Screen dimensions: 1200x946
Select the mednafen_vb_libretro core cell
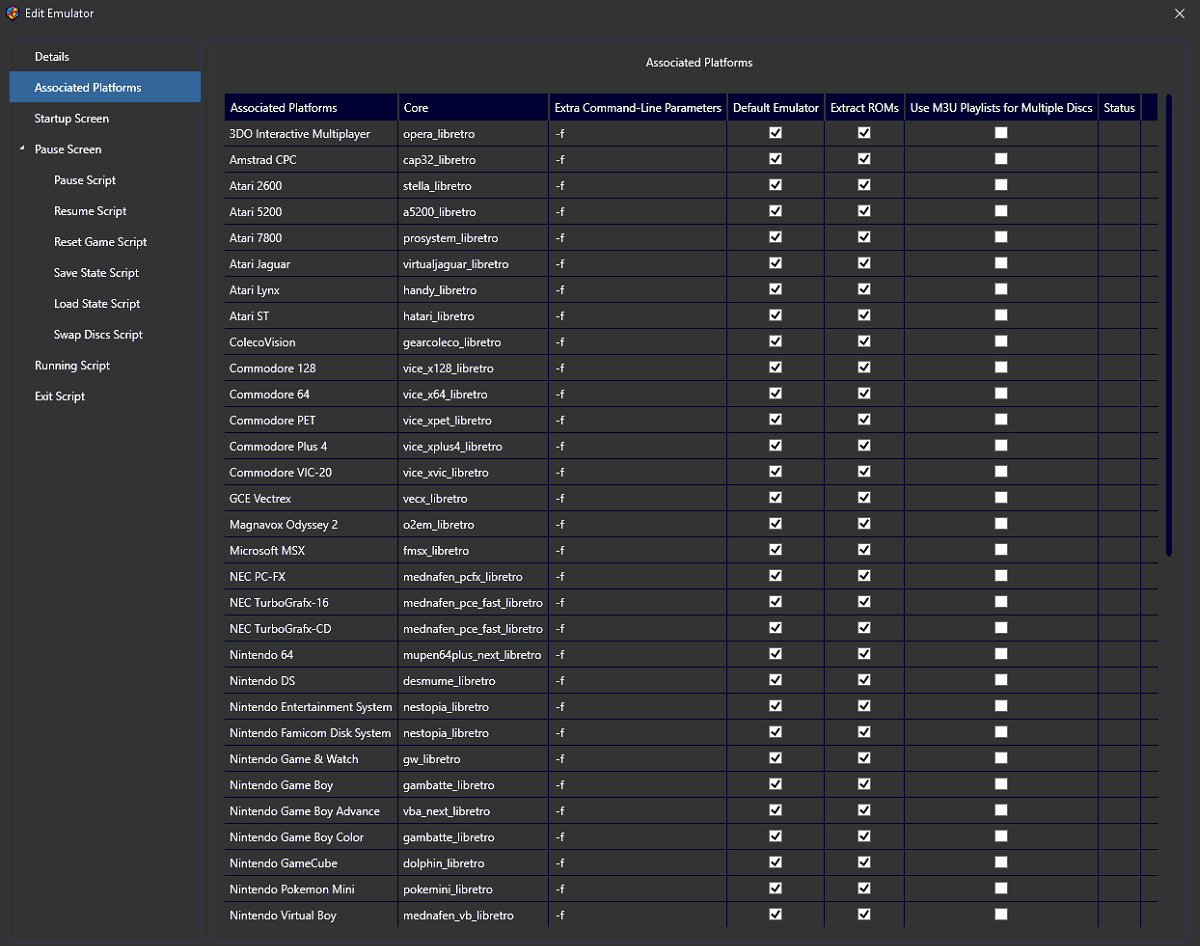click(x=473, y=915)
